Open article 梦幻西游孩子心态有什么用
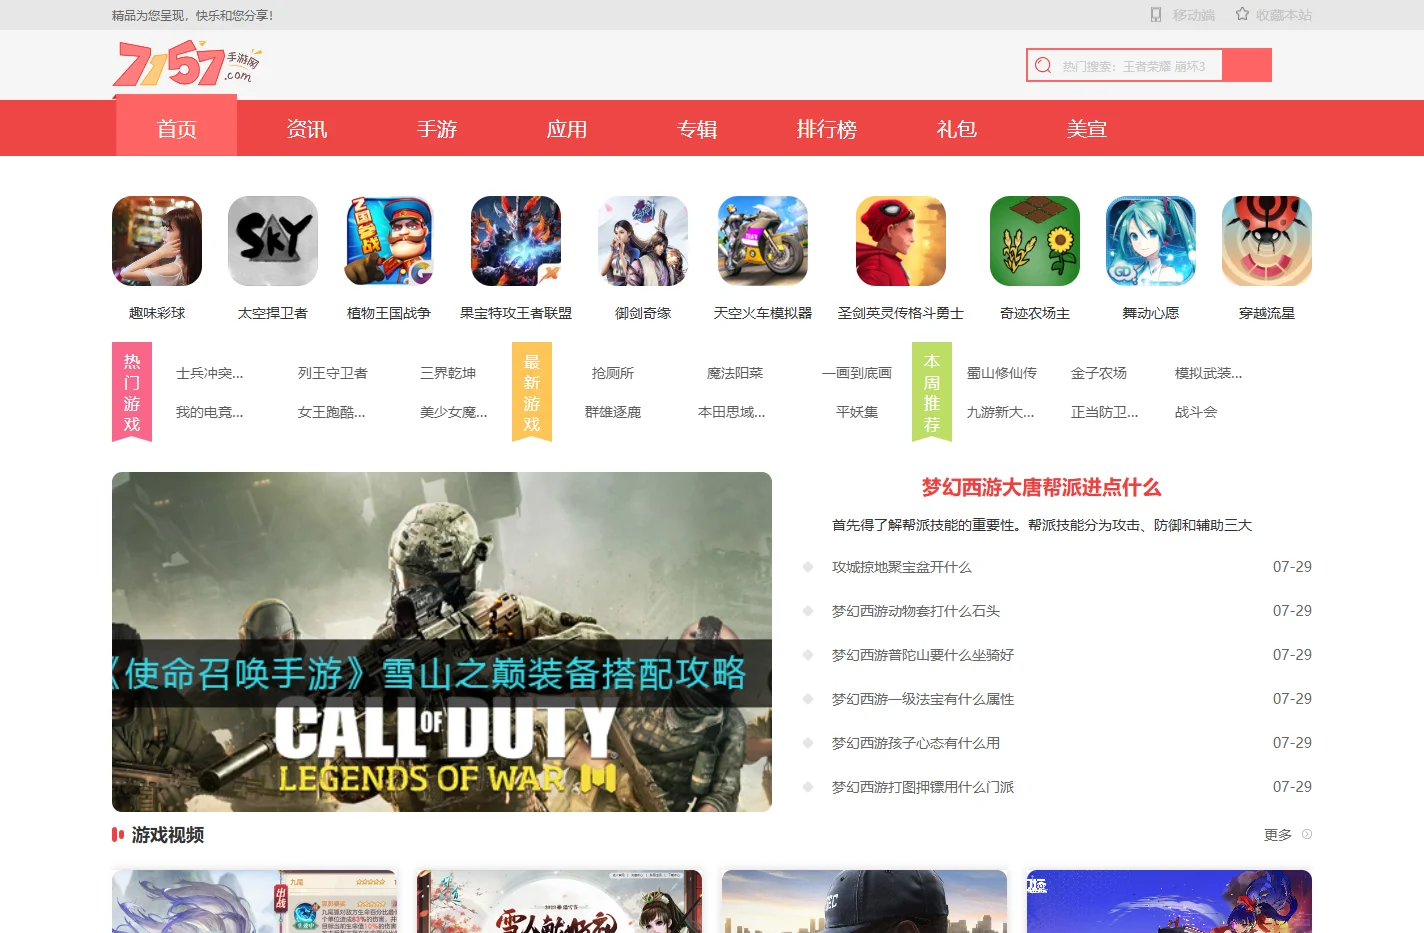The height and width of the screenshot is (933, 1424). [x=916, y=743]
